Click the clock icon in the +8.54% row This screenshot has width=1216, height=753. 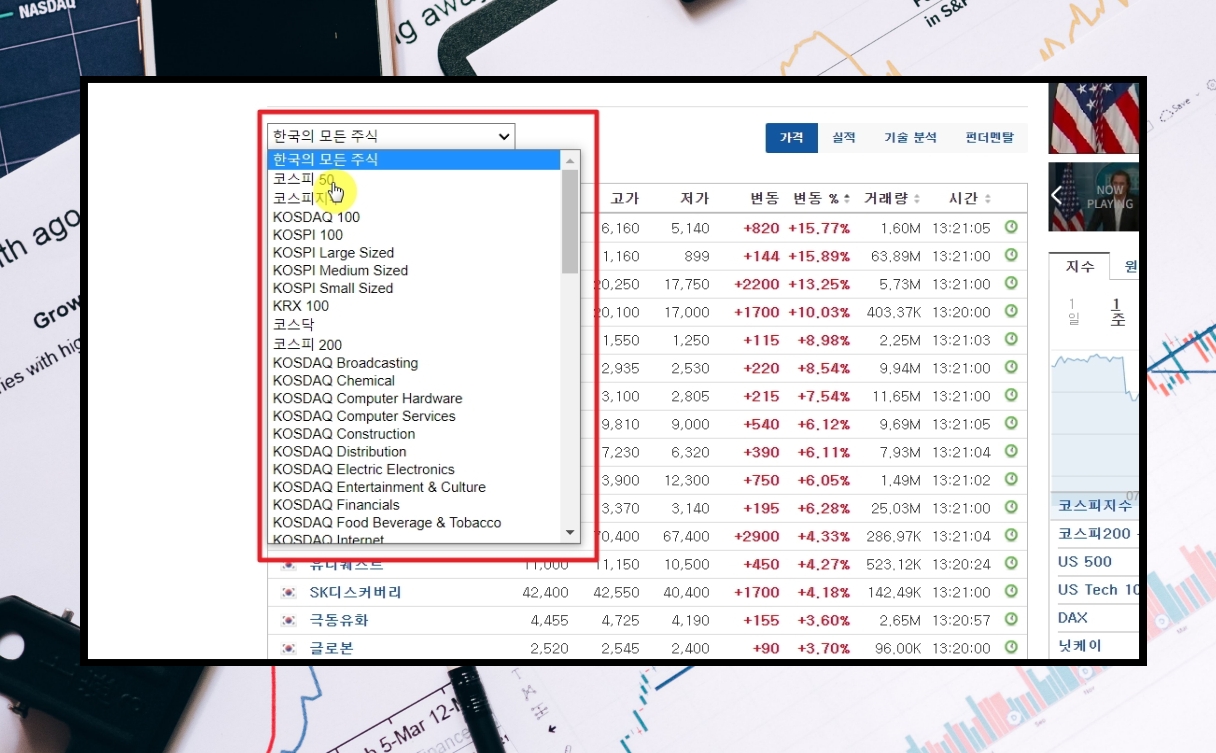coord(1011,368)
